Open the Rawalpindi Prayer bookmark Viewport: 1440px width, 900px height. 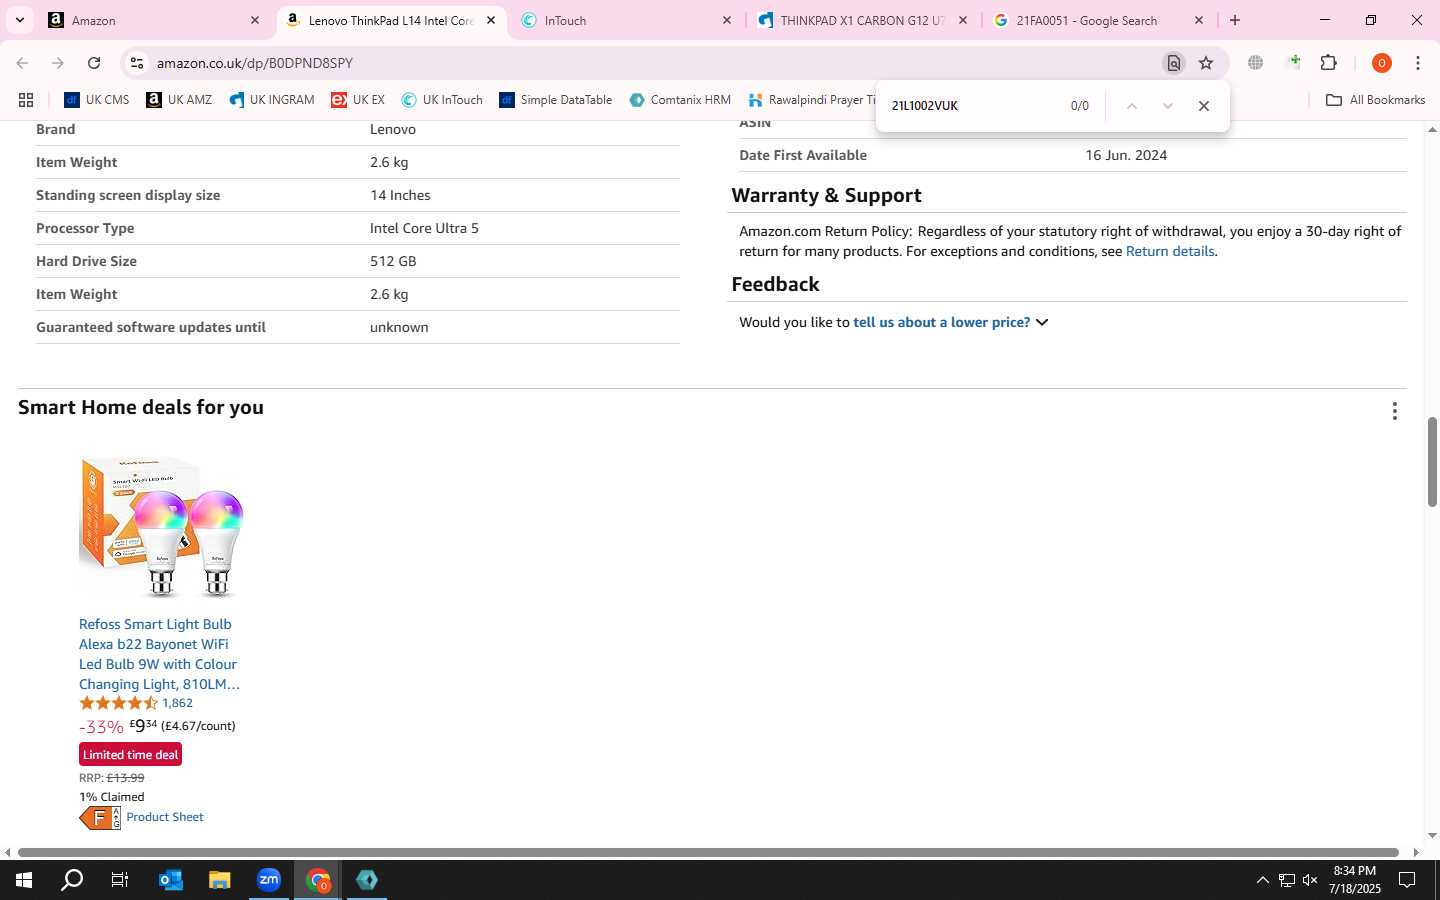point(812,100)
